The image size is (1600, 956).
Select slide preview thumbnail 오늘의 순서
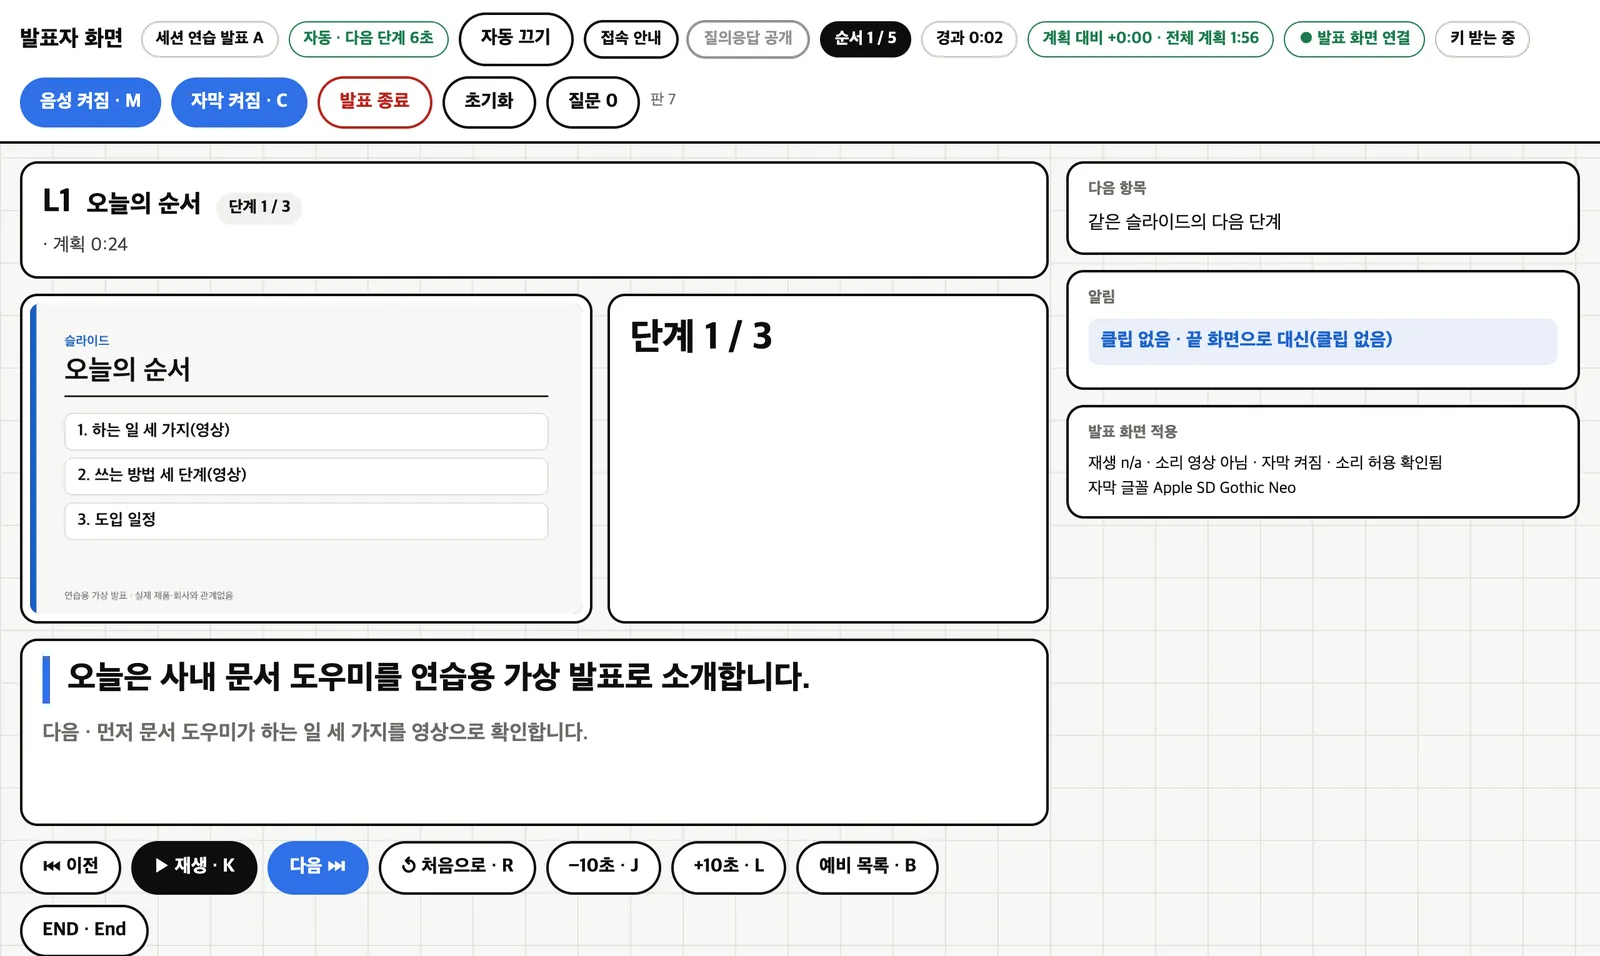[x=306, y=459]
